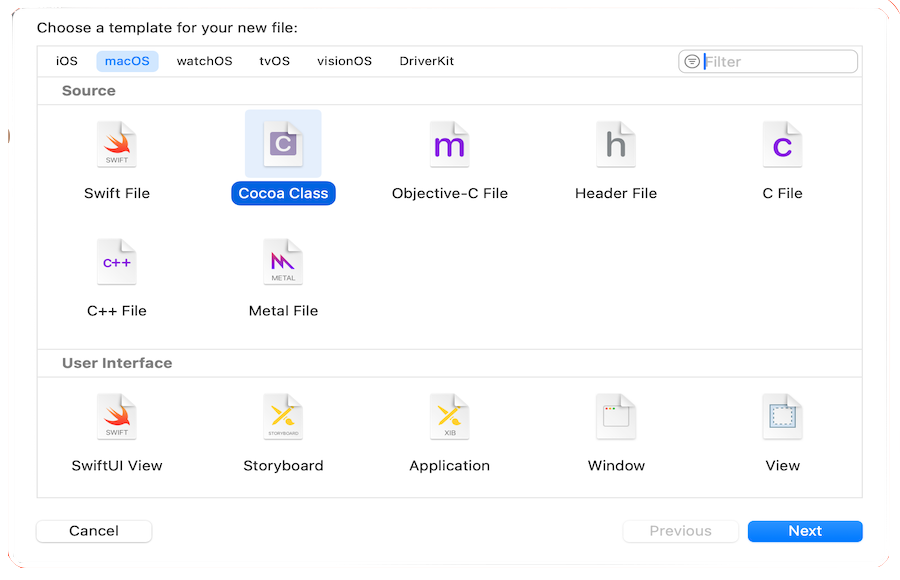Image resolution: width=900 pixels, height=580 pixels.
Task: Open the visionOS platform tab
Action: [344, 61]
